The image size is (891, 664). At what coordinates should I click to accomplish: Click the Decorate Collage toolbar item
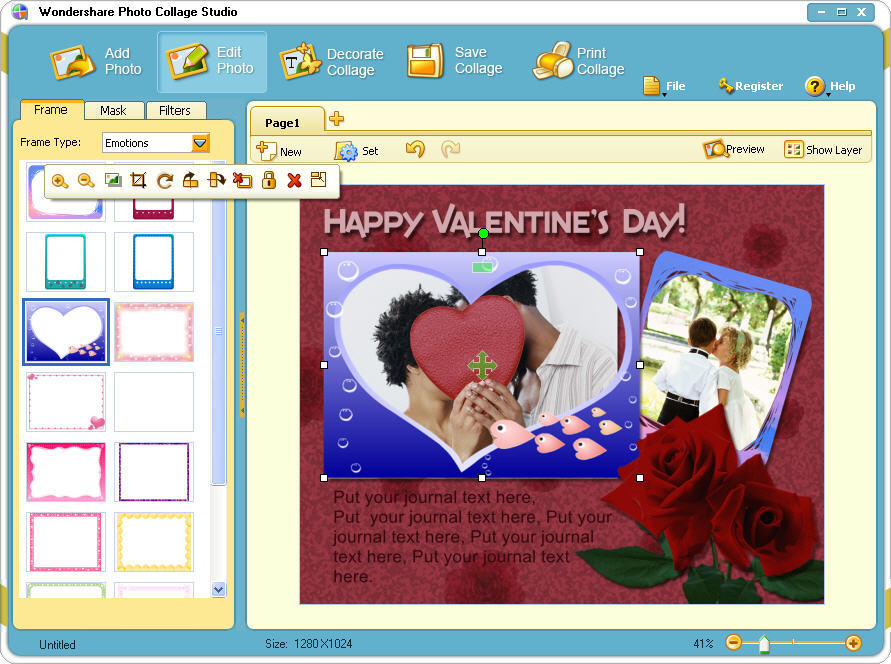[x=331, y=62]
